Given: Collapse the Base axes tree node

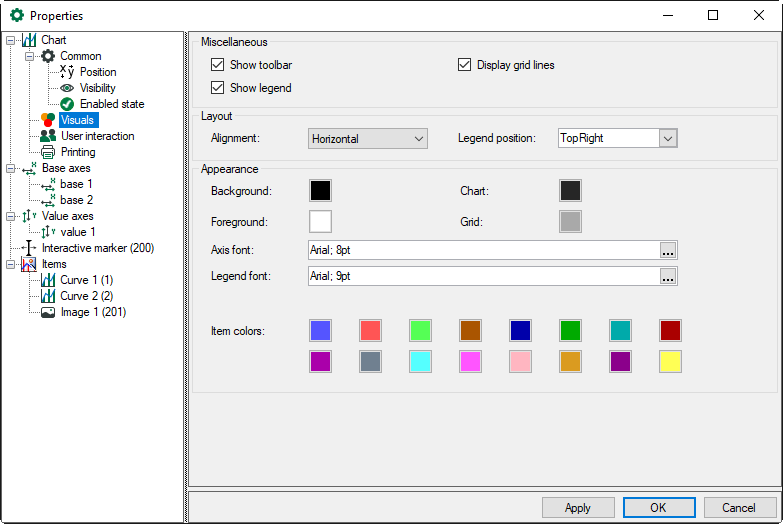Looking at the screenshot, I should pyautogui.click(x=10, y=169).
